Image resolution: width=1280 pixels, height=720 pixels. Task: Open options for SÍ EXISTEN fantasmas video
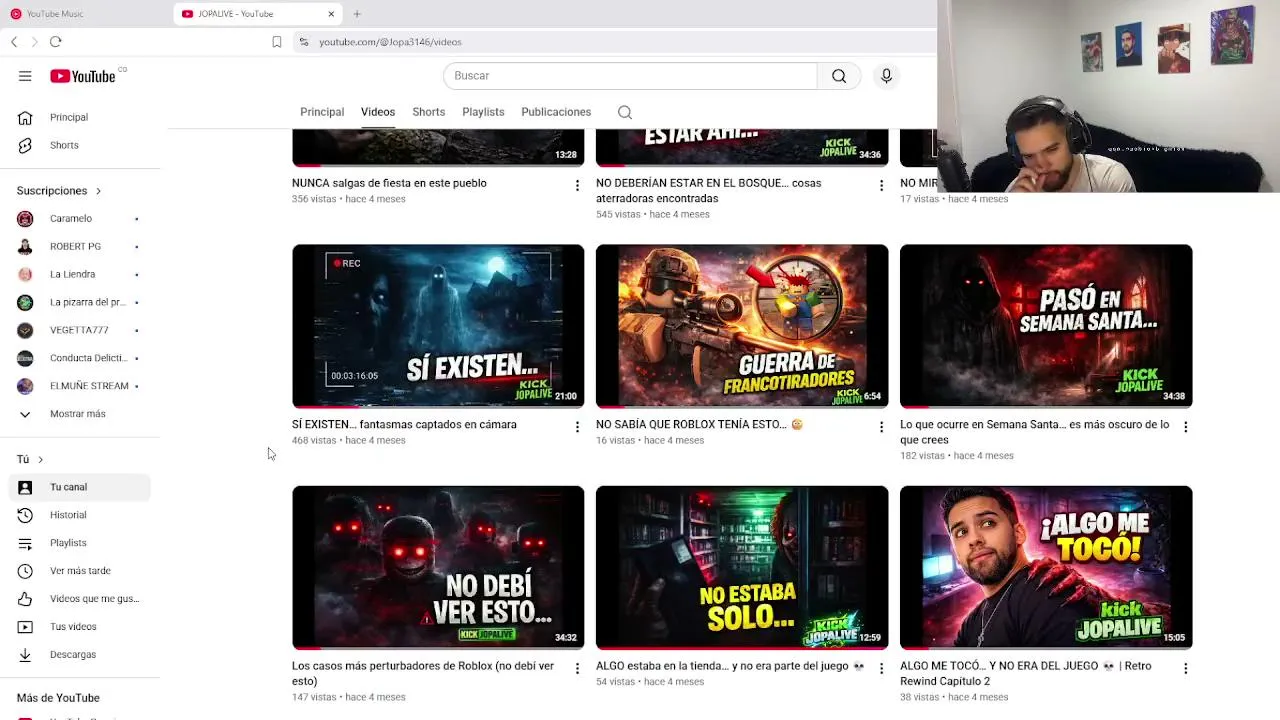[577, 427]
